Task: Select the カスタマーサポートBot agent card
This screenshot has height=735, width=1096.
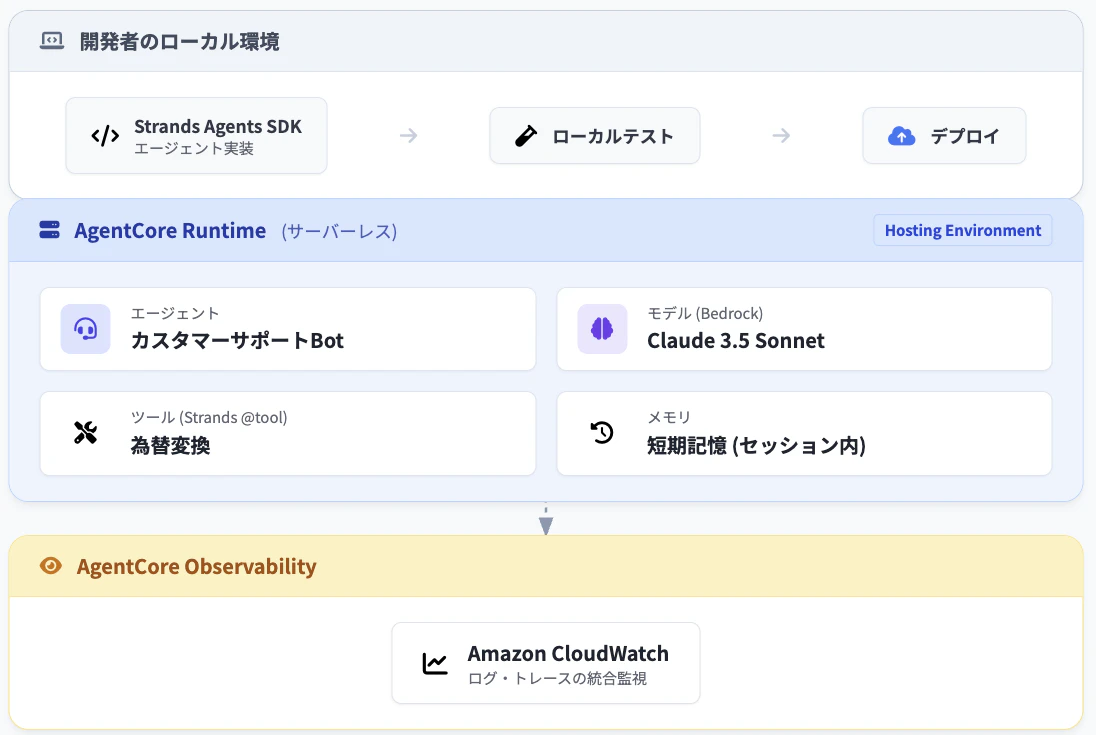Action: [x=287, y=329]
